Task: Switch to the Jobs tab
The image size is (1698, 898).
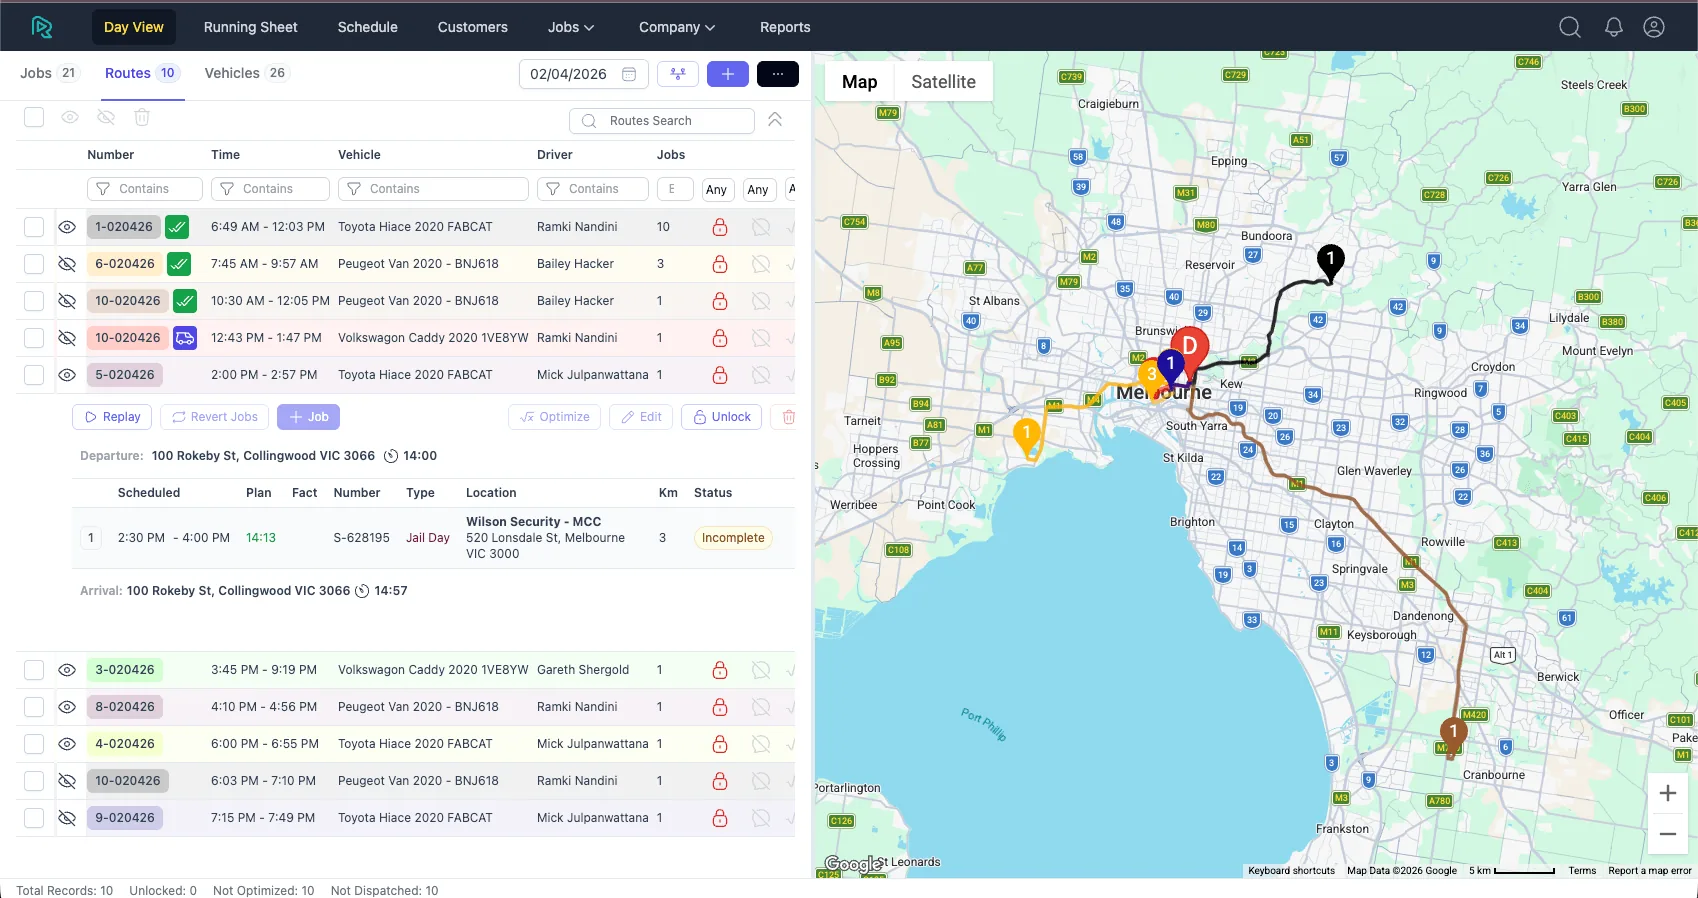Action: pos(49,73)
